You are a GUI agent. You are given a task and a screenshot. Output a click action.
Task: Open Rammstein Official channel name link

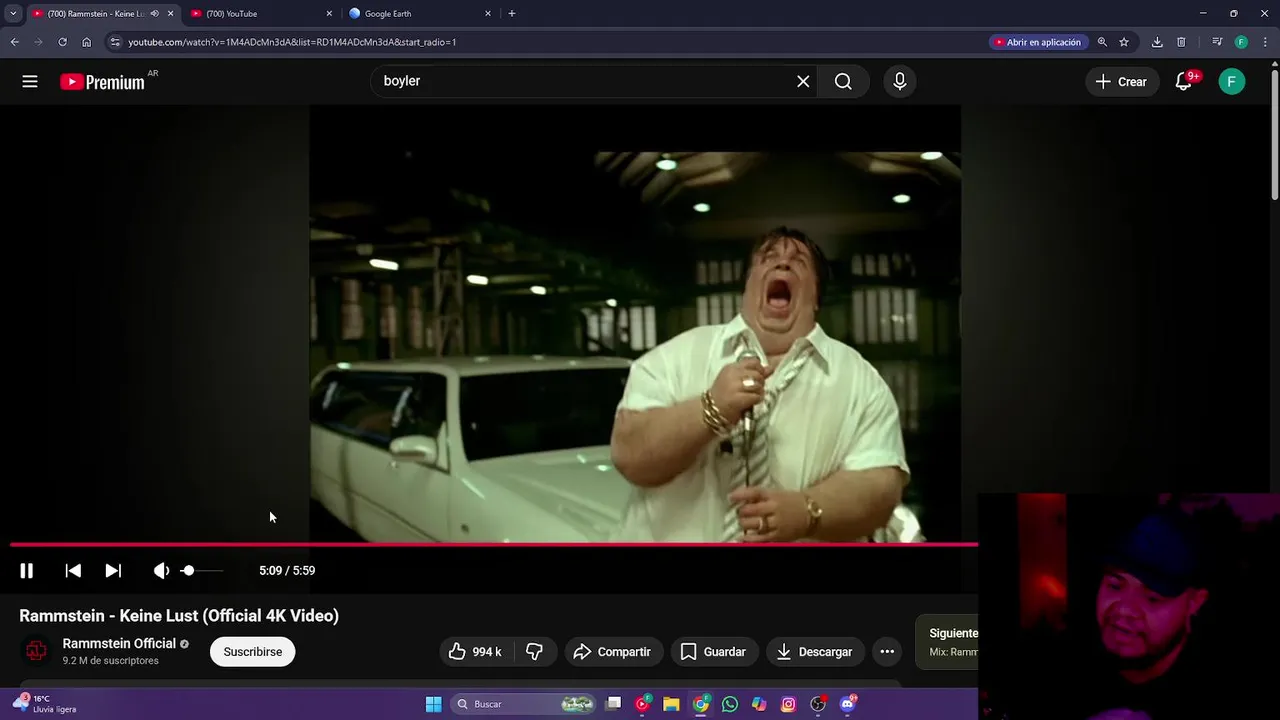[119, 644]
